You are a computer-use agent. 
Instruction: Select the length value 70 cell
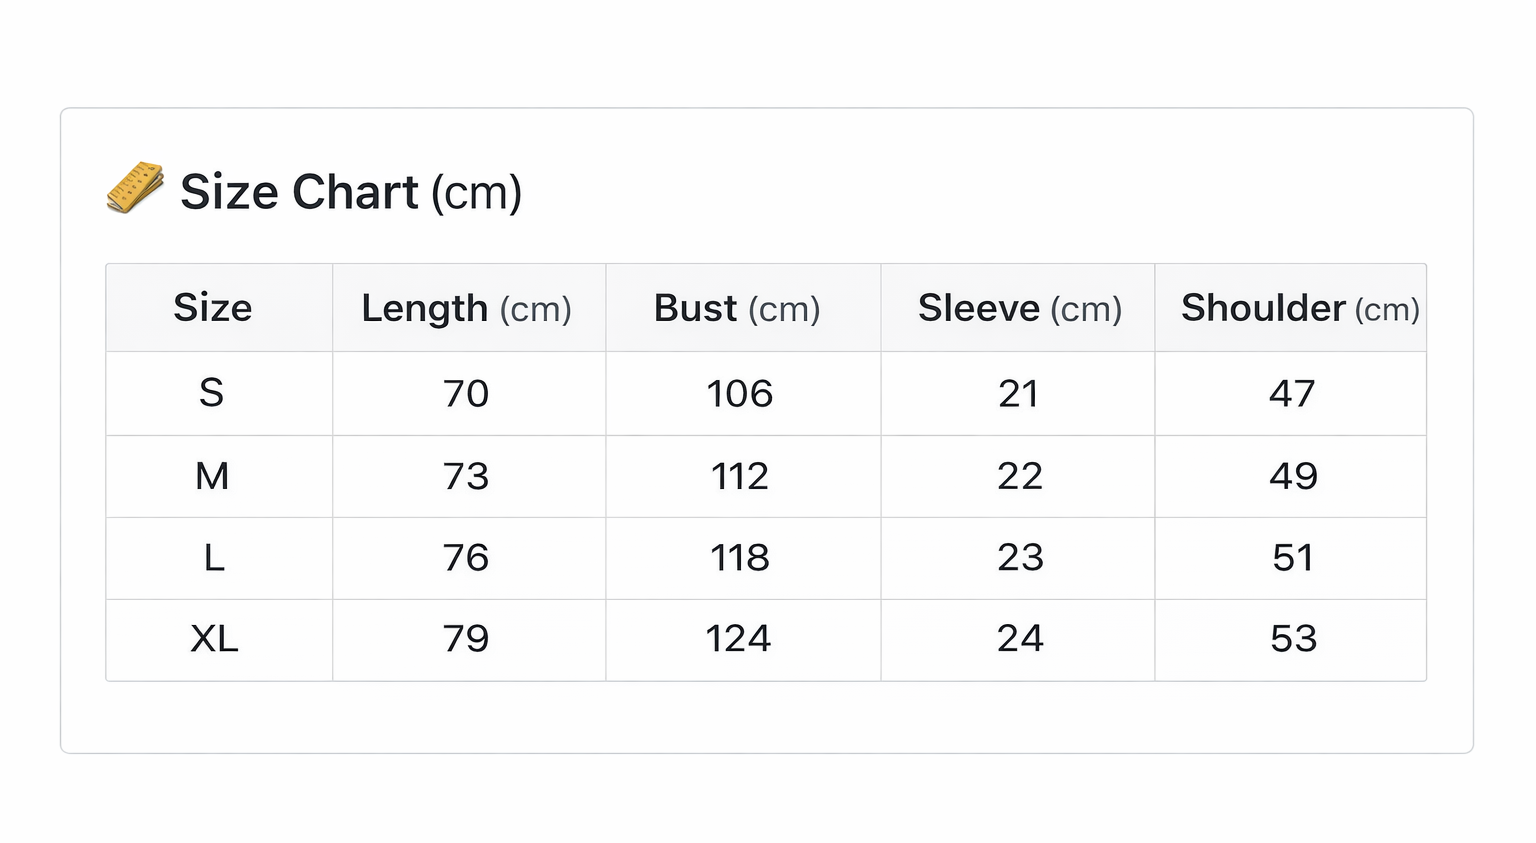466,394
